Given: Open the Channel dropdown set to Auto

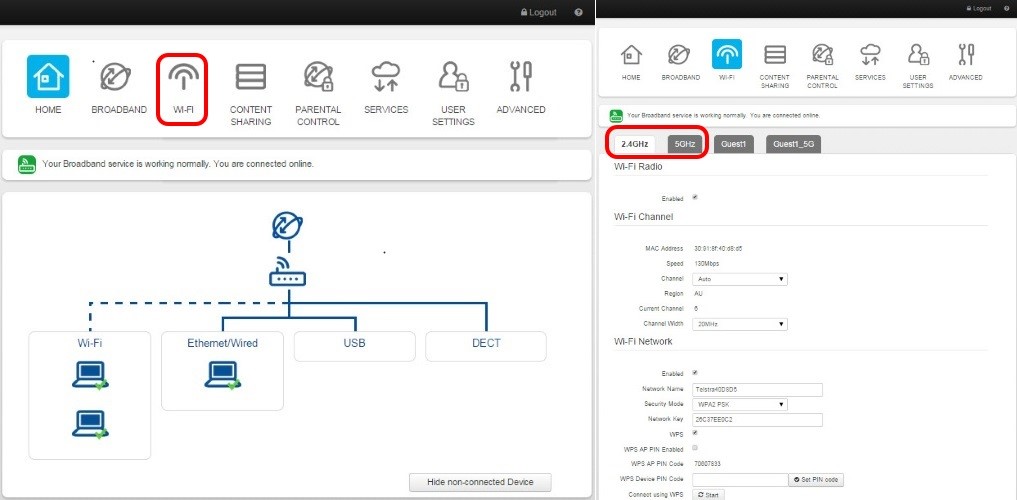Looking at the screenshot, I should 739,279.
